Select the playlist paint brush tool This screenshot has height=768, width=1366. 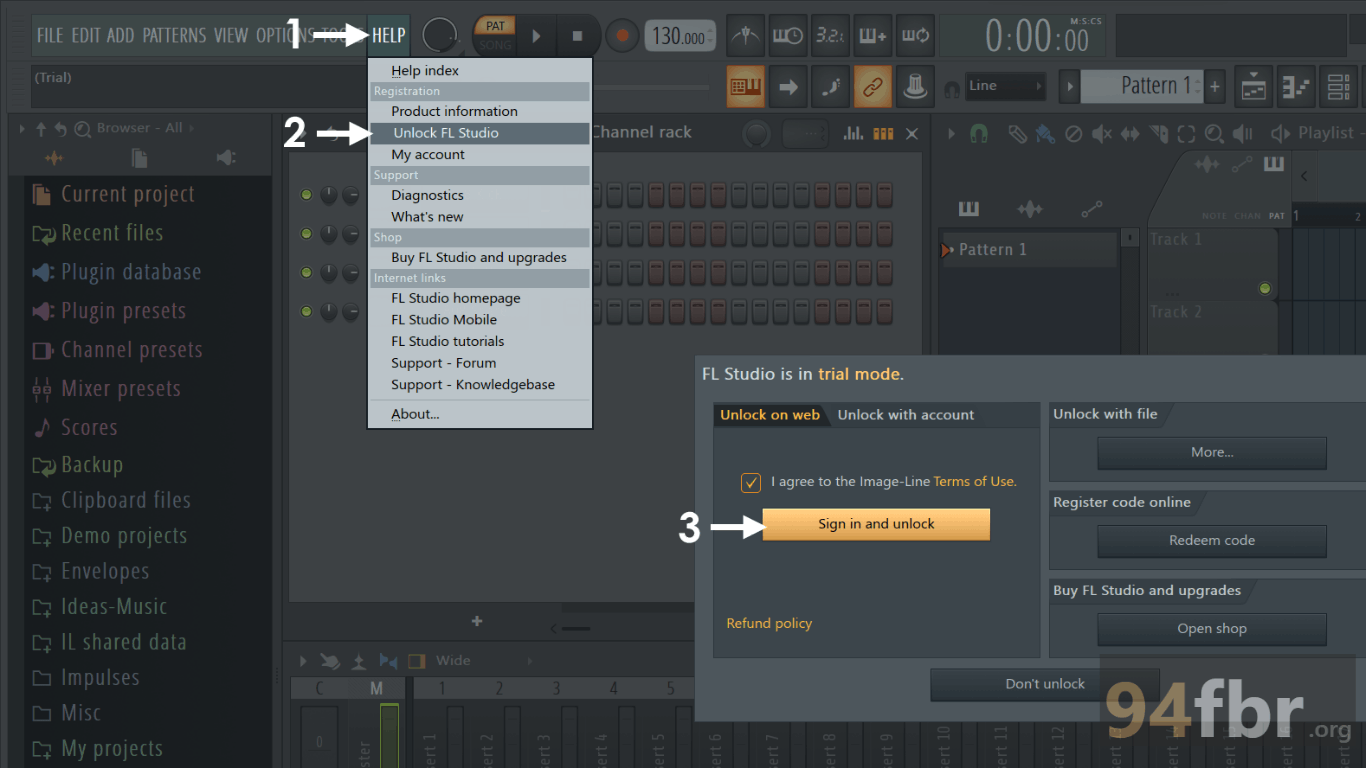pyautogui.click(x=1045, y=134)
